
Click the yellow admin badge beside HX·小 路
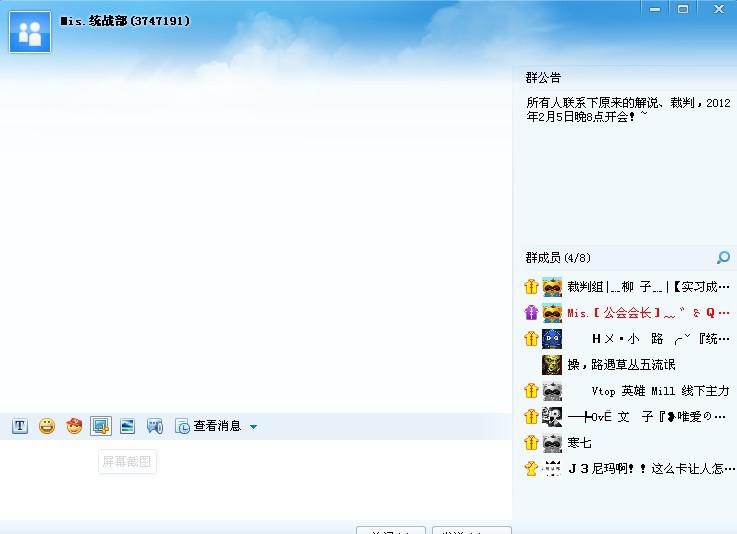point(531,338)
